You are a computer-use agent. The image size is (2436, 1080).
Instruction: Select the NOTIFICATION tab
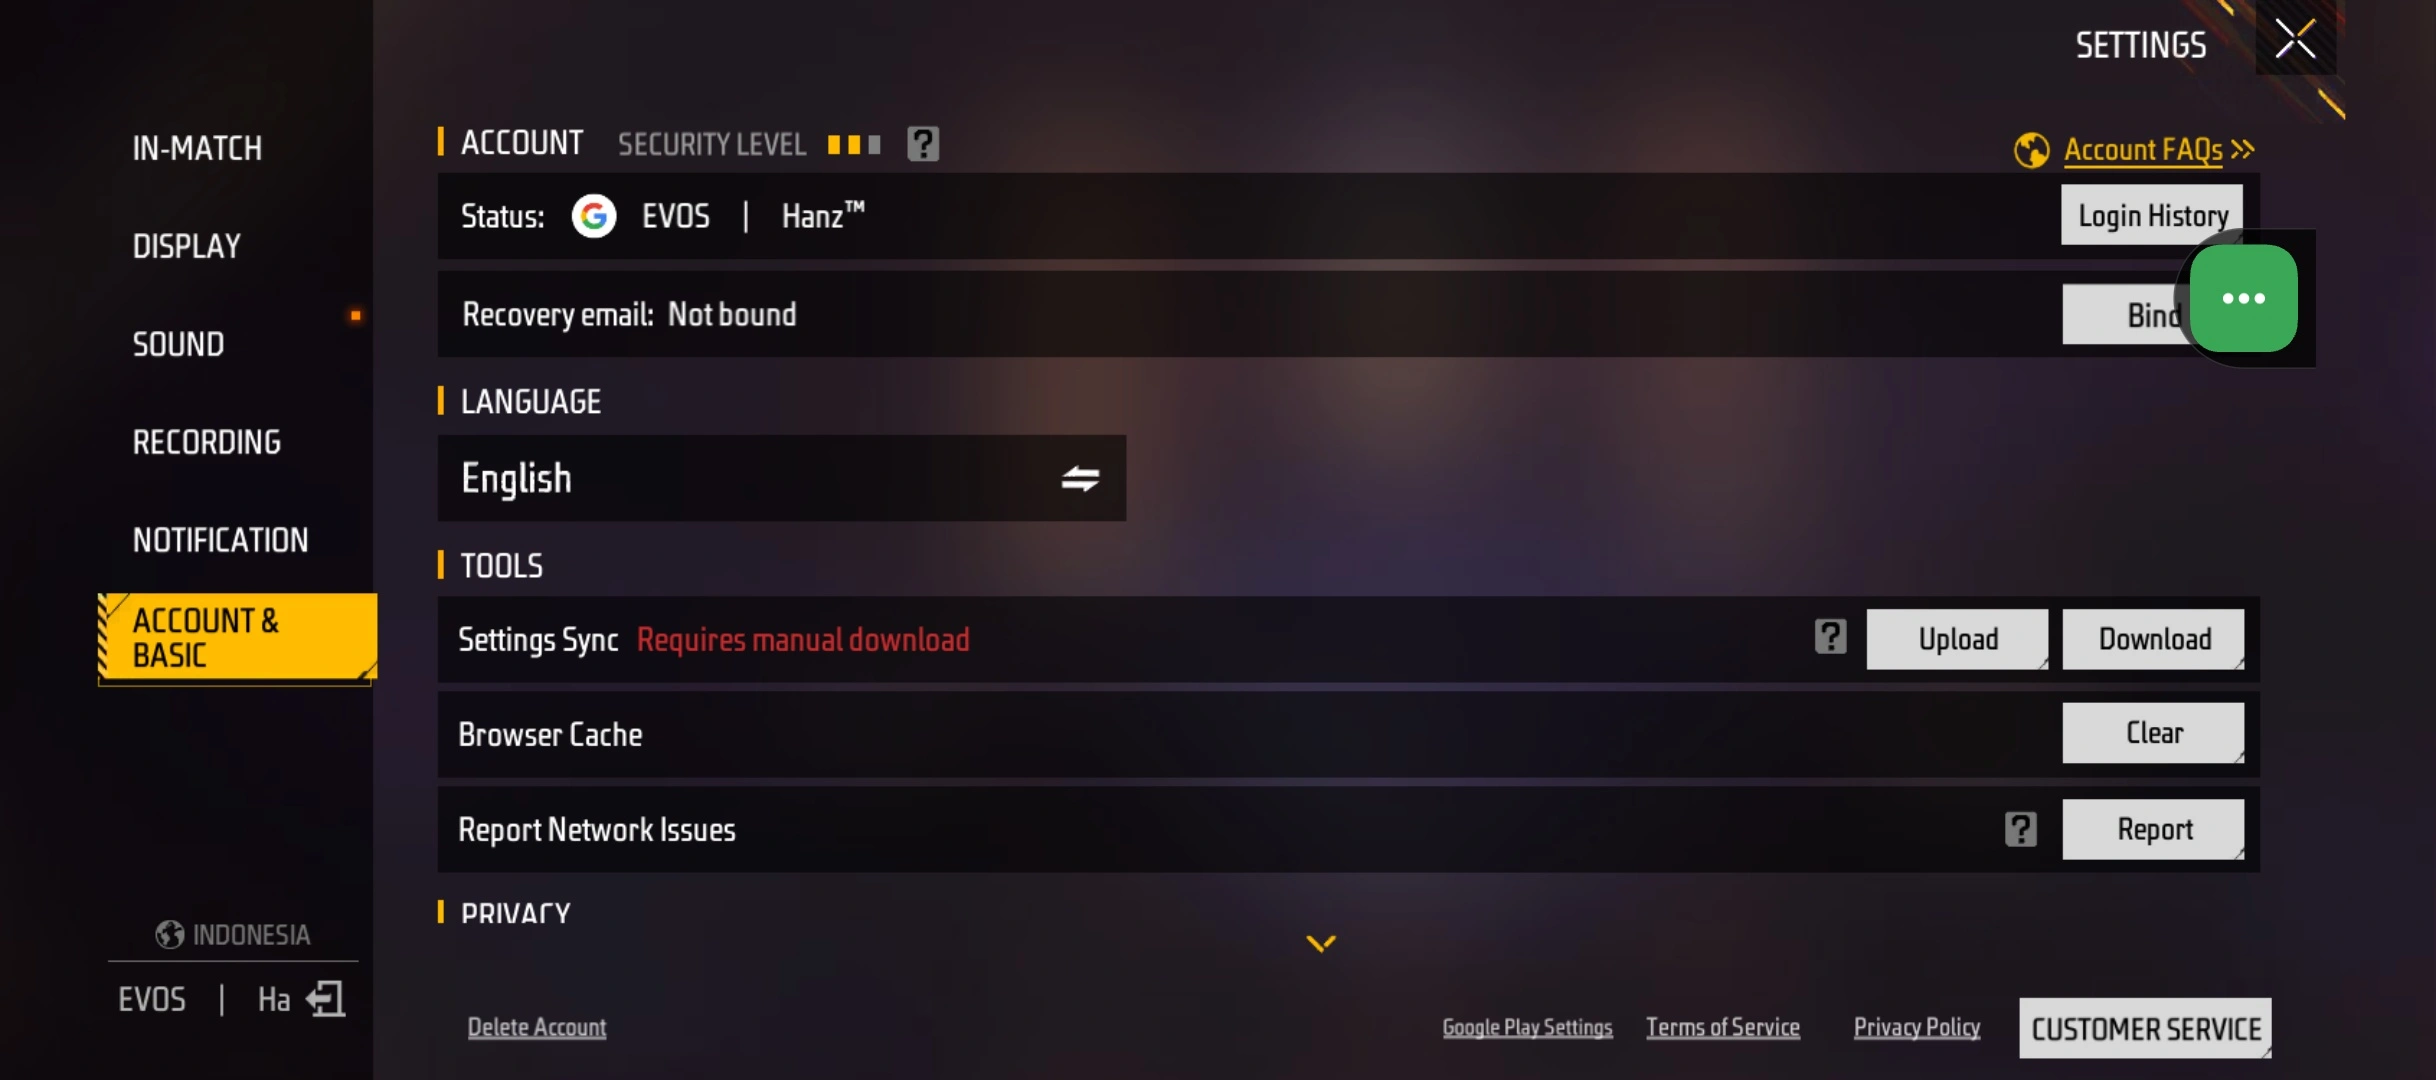click(220, 540)
